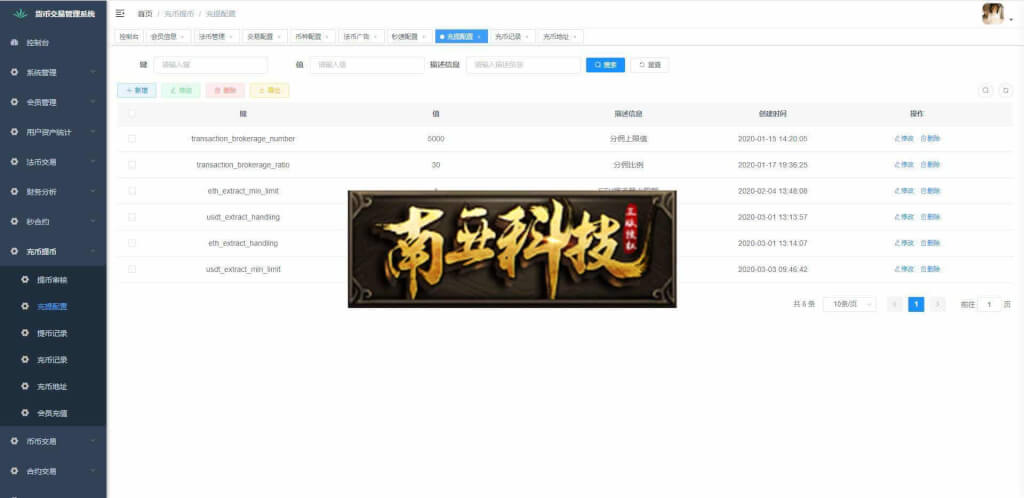Close the 交易配置 tab with its x
Screen dimensions: 1024x498
click(279, 37)
